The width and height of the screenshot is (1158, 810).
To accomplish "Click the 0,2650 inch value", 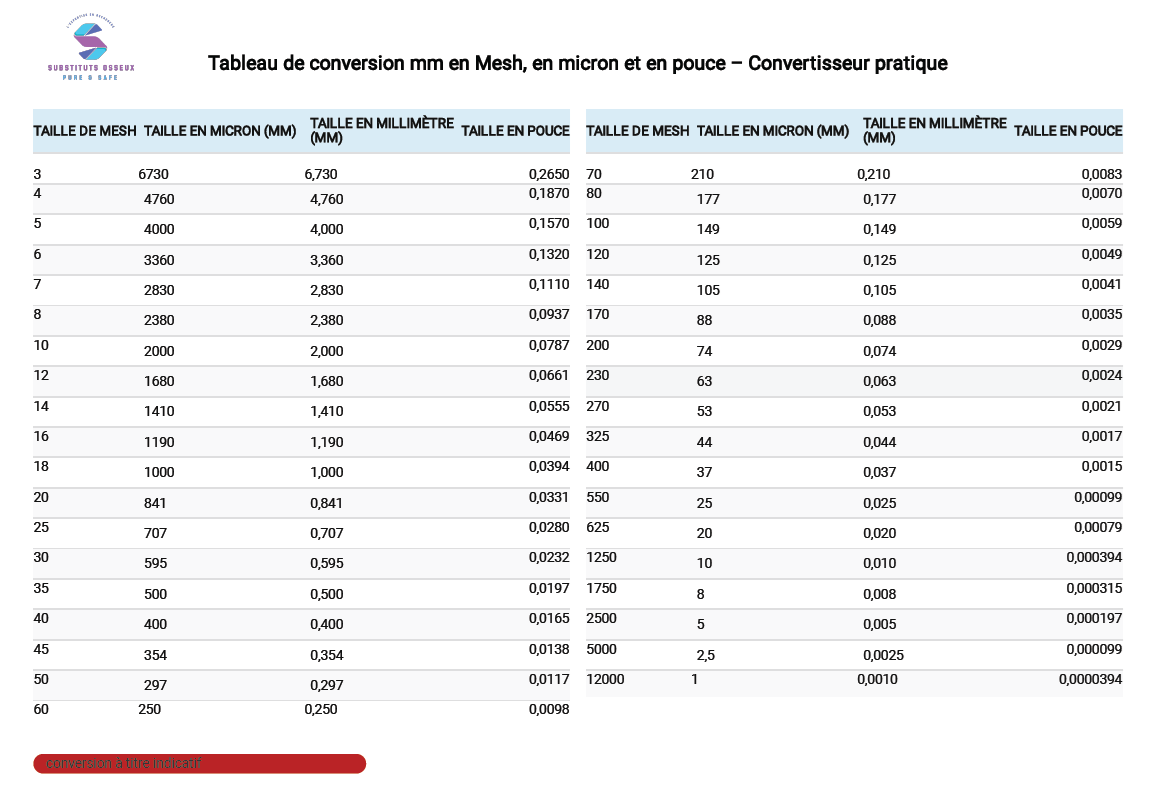I will [x=549, y=174].
